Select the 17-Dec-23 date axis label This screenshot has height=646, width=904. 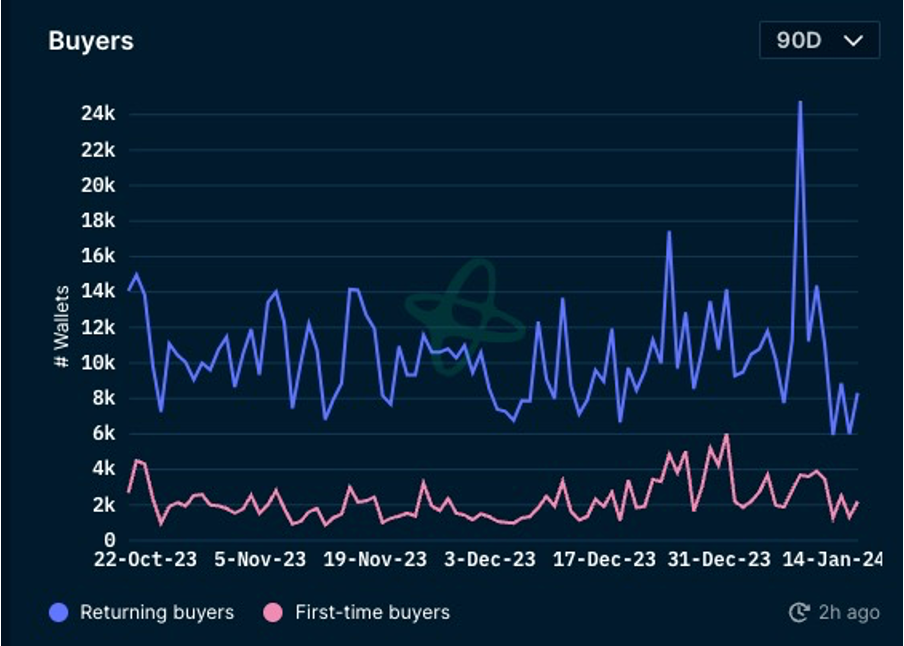click(x=604, y=559)
